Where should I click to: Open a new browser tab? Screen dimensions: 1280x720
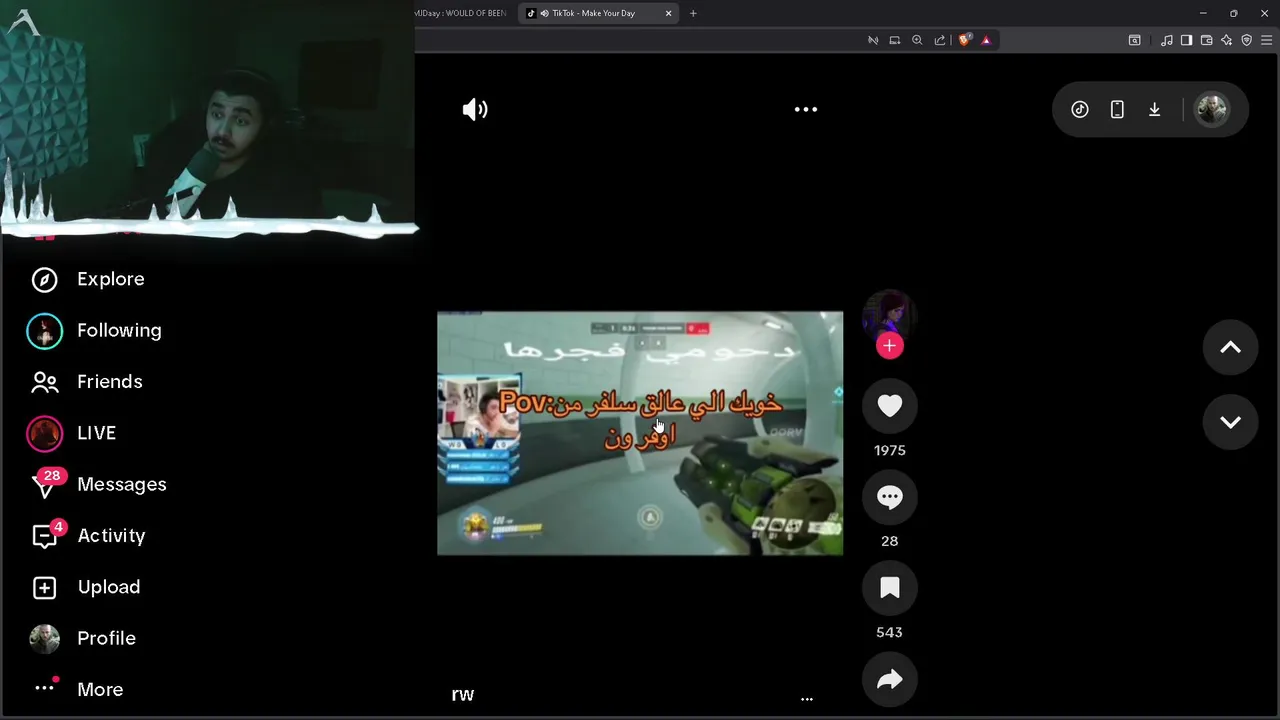693,13
